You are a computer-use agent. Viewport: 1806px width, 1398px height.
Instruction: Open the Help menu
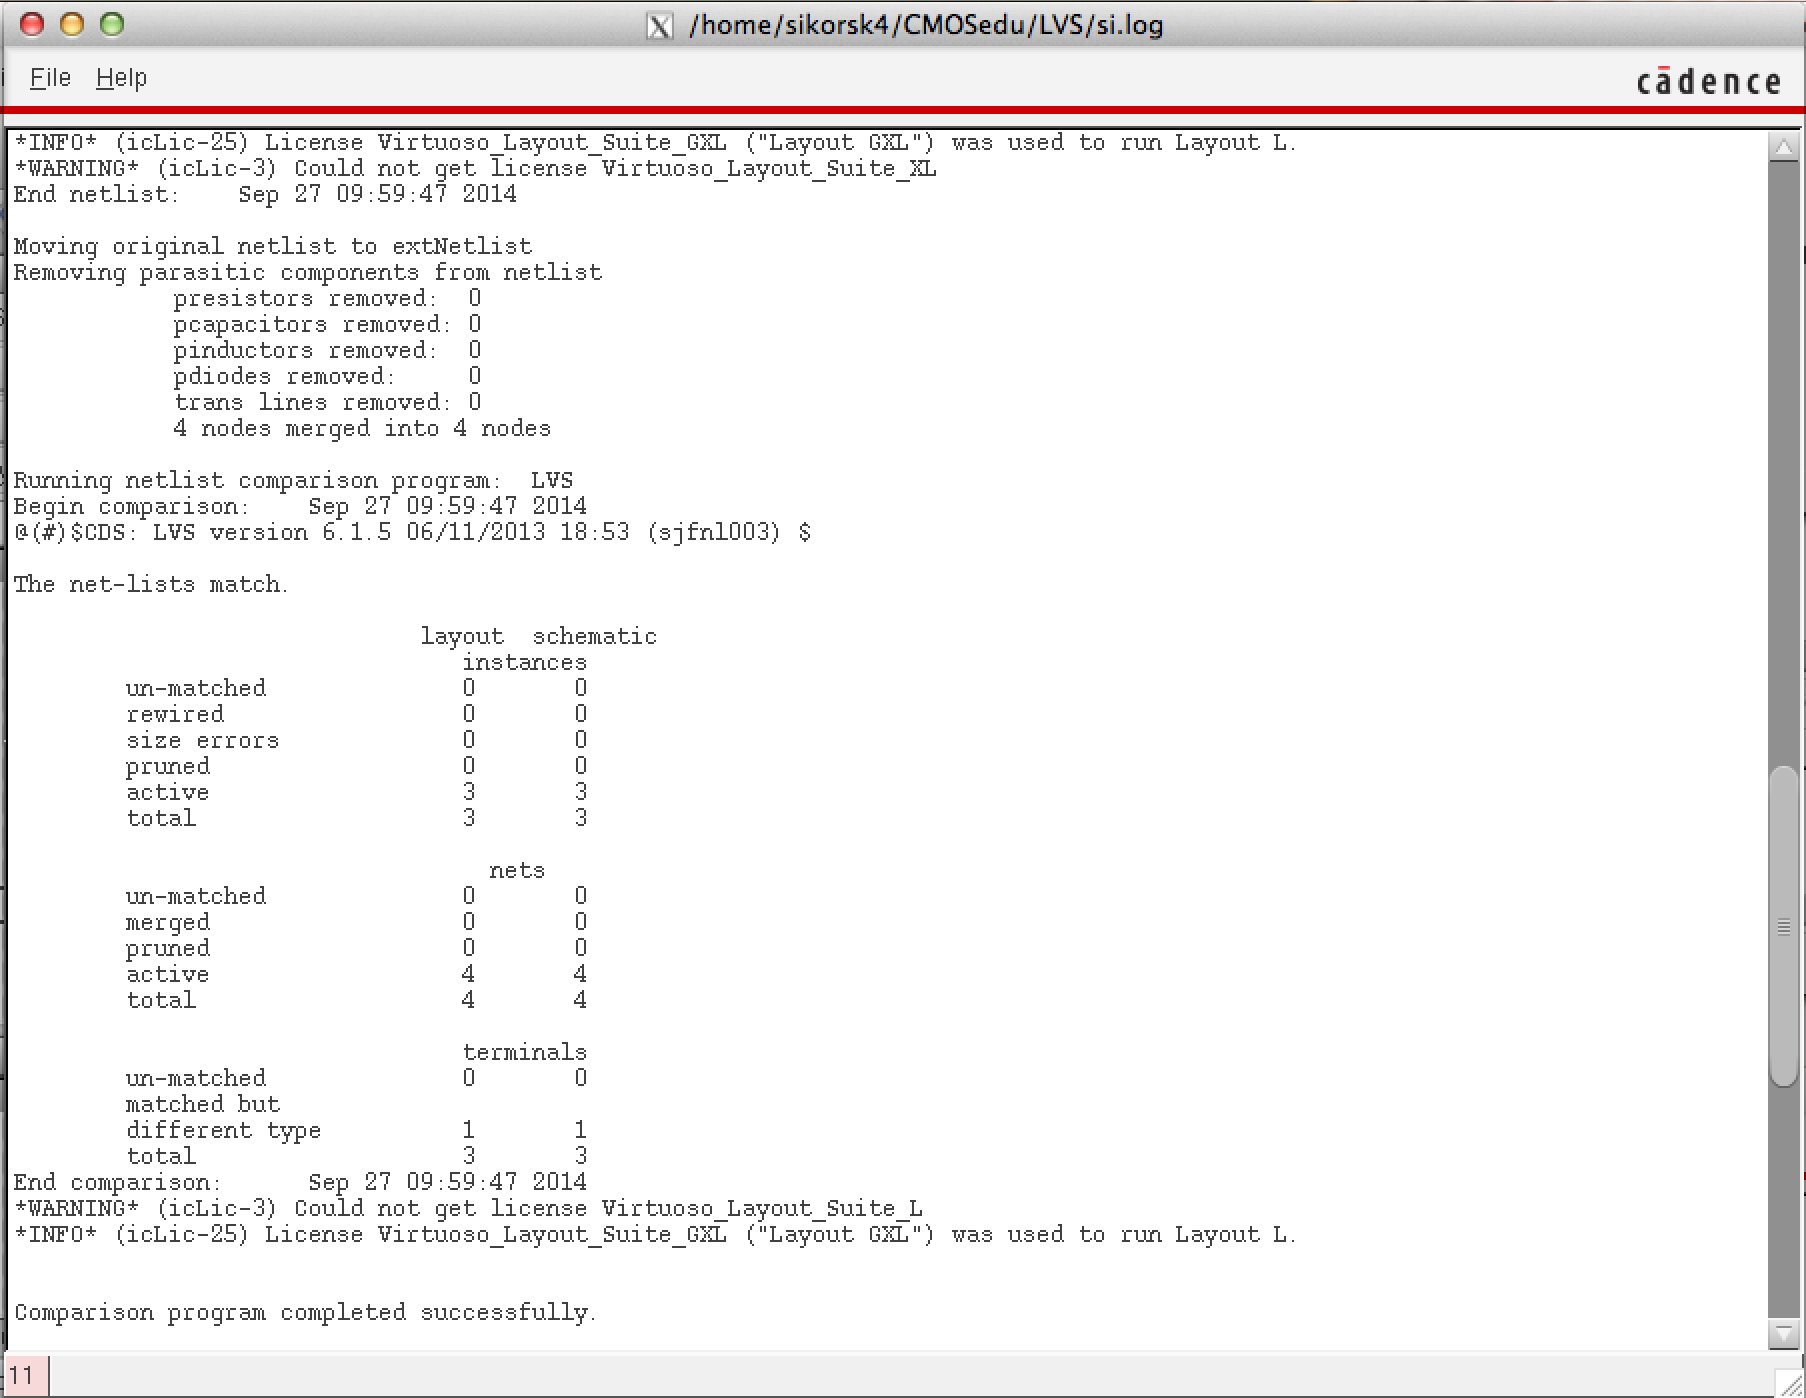click(x=121, y=78)
